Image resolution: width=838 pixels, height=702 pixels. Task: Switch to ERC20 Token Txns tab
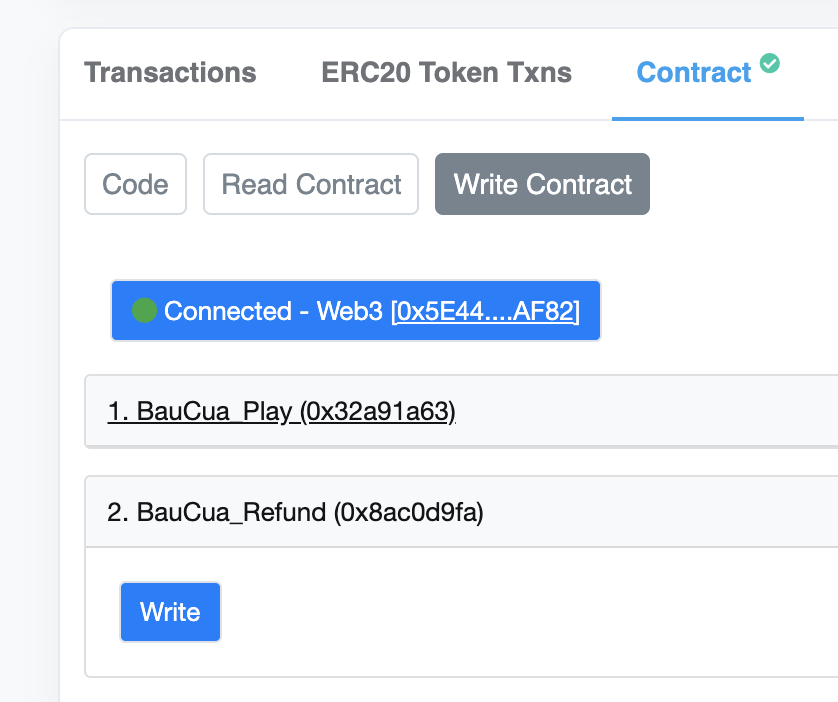coord(446,73)
